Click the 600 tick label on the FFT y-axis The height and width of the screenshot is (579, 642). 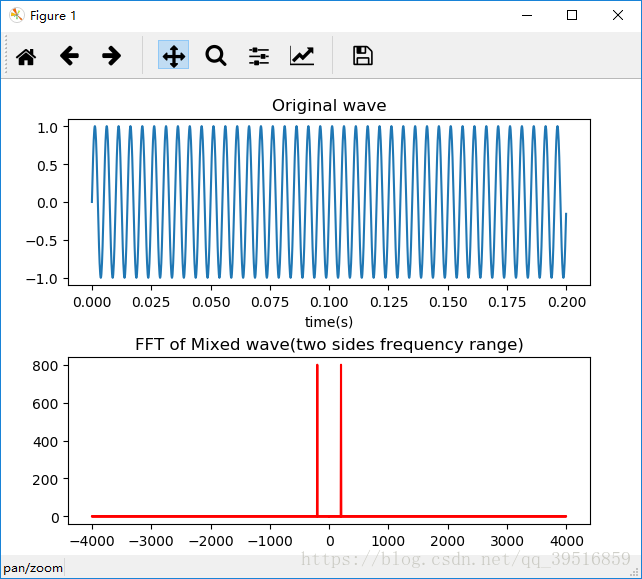coord(45,404)
